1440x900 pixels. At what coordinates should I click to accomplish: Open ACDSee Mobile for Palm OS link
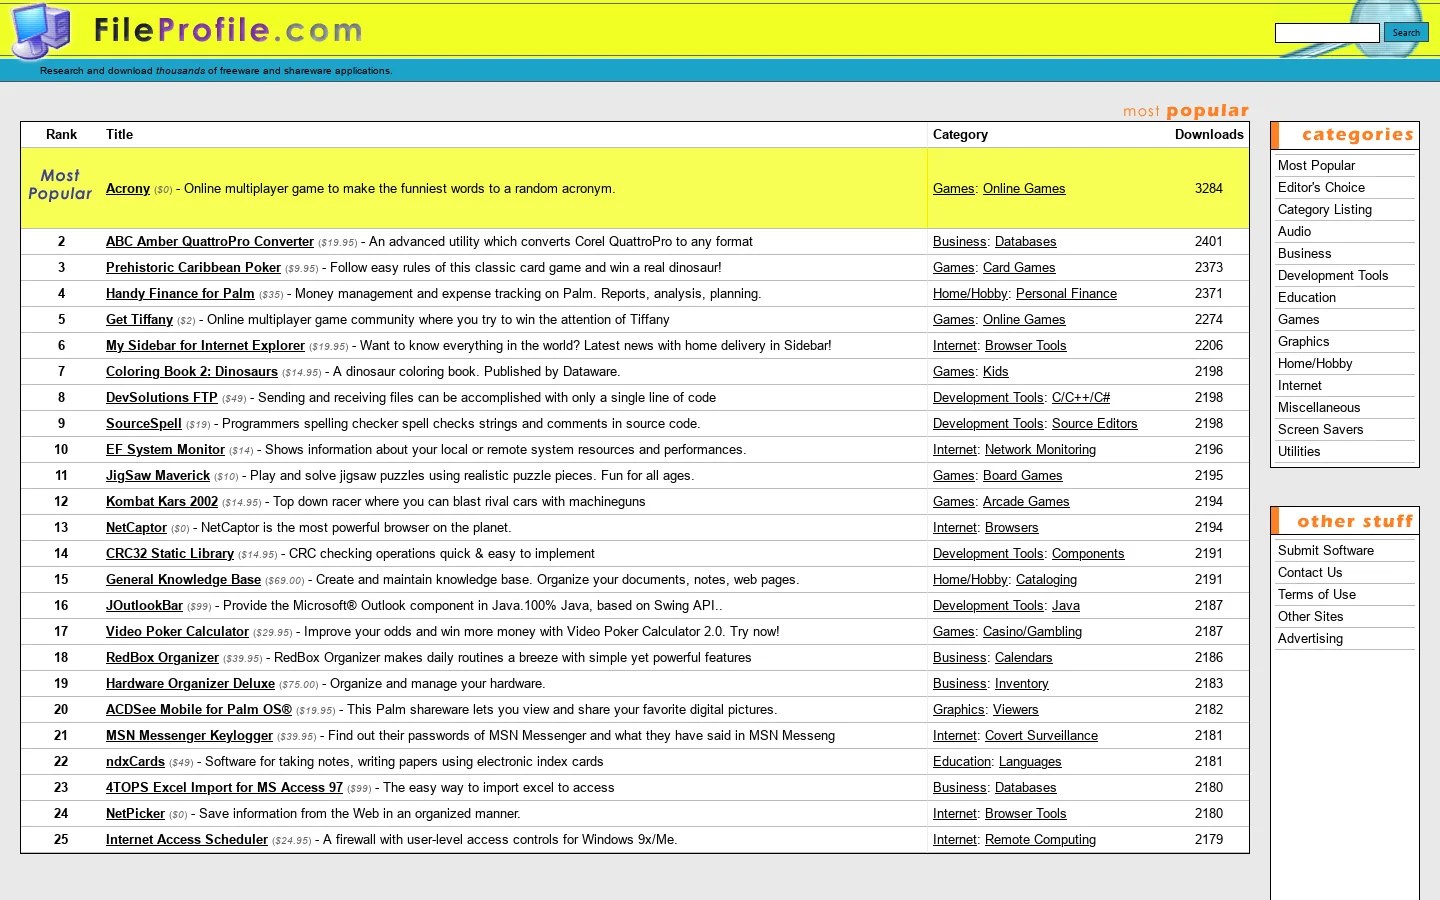199,710
